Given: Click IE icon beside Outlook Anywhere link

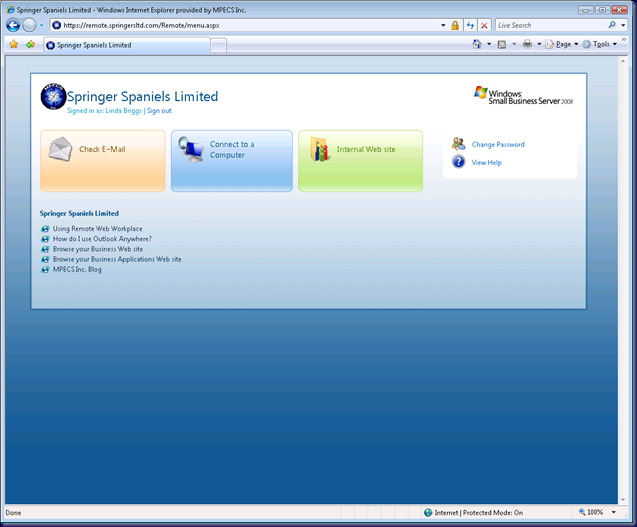Looking at the screenshot, I should click(x=45, y=239).
